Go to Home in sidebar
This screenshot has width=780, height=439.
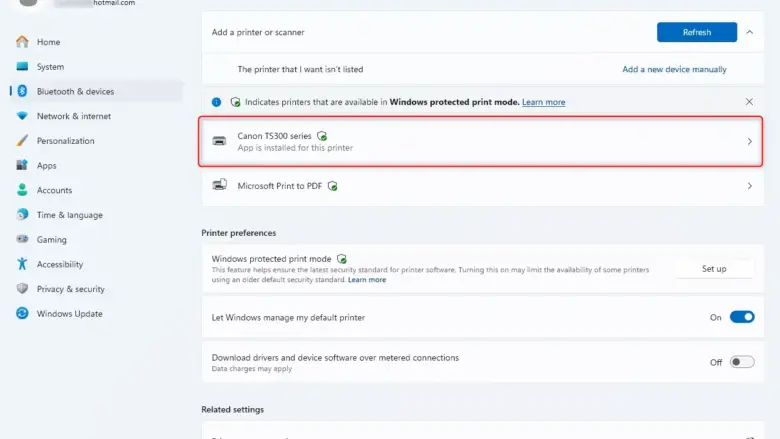[x=48, y=42]
